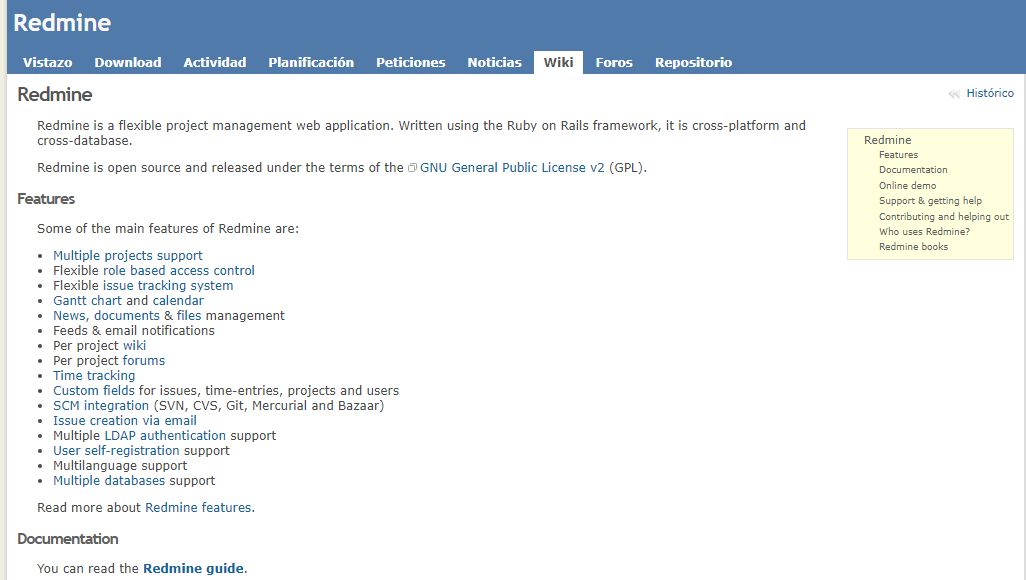Jump to Features in table of contents
This screenshot has height=580, width=1026.
coord(898,154)
